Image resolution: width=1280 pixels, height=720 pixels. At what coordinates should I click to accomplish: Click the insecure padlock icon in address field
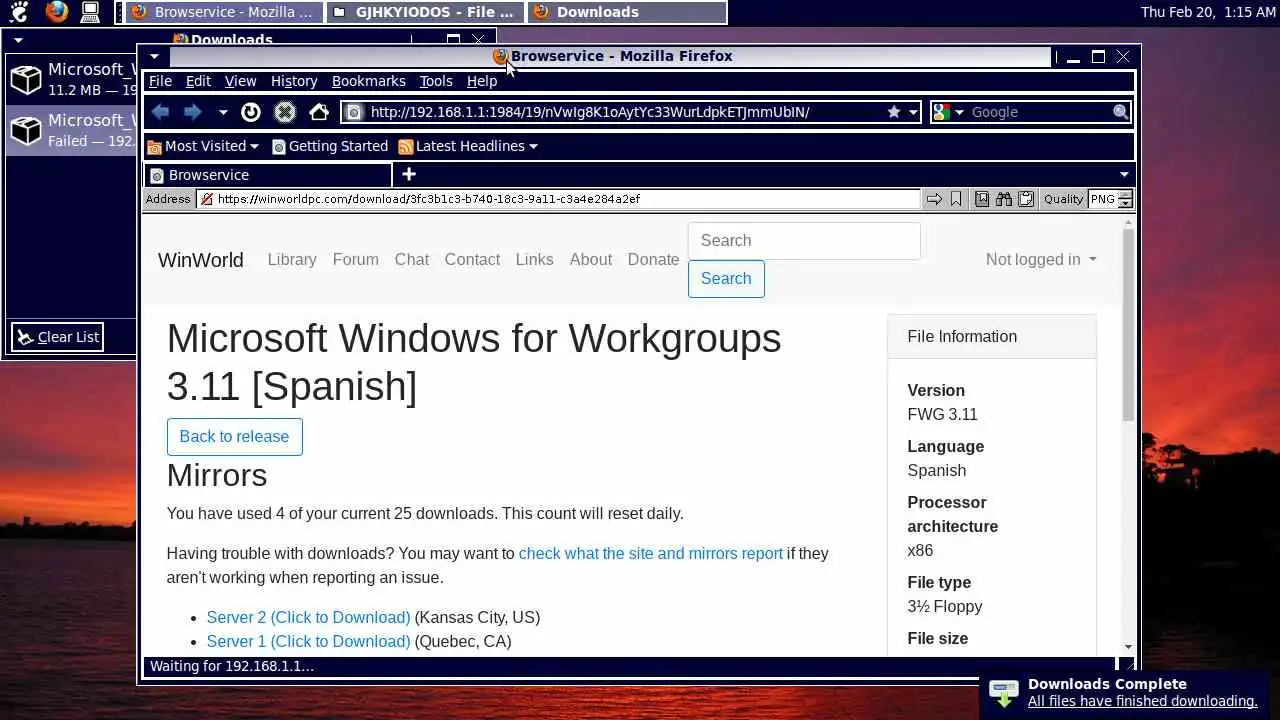click(x=207, y=199)
